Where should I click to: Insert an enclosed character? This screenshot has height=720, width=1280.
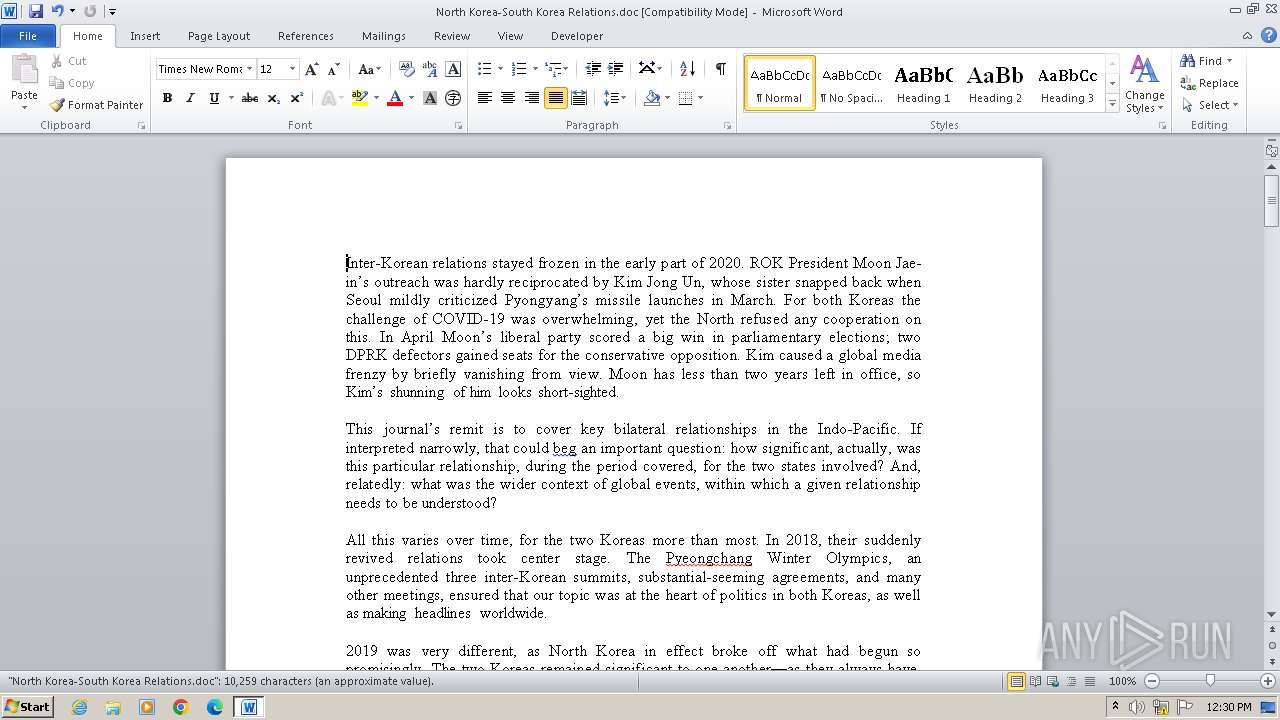coord(453,98)
